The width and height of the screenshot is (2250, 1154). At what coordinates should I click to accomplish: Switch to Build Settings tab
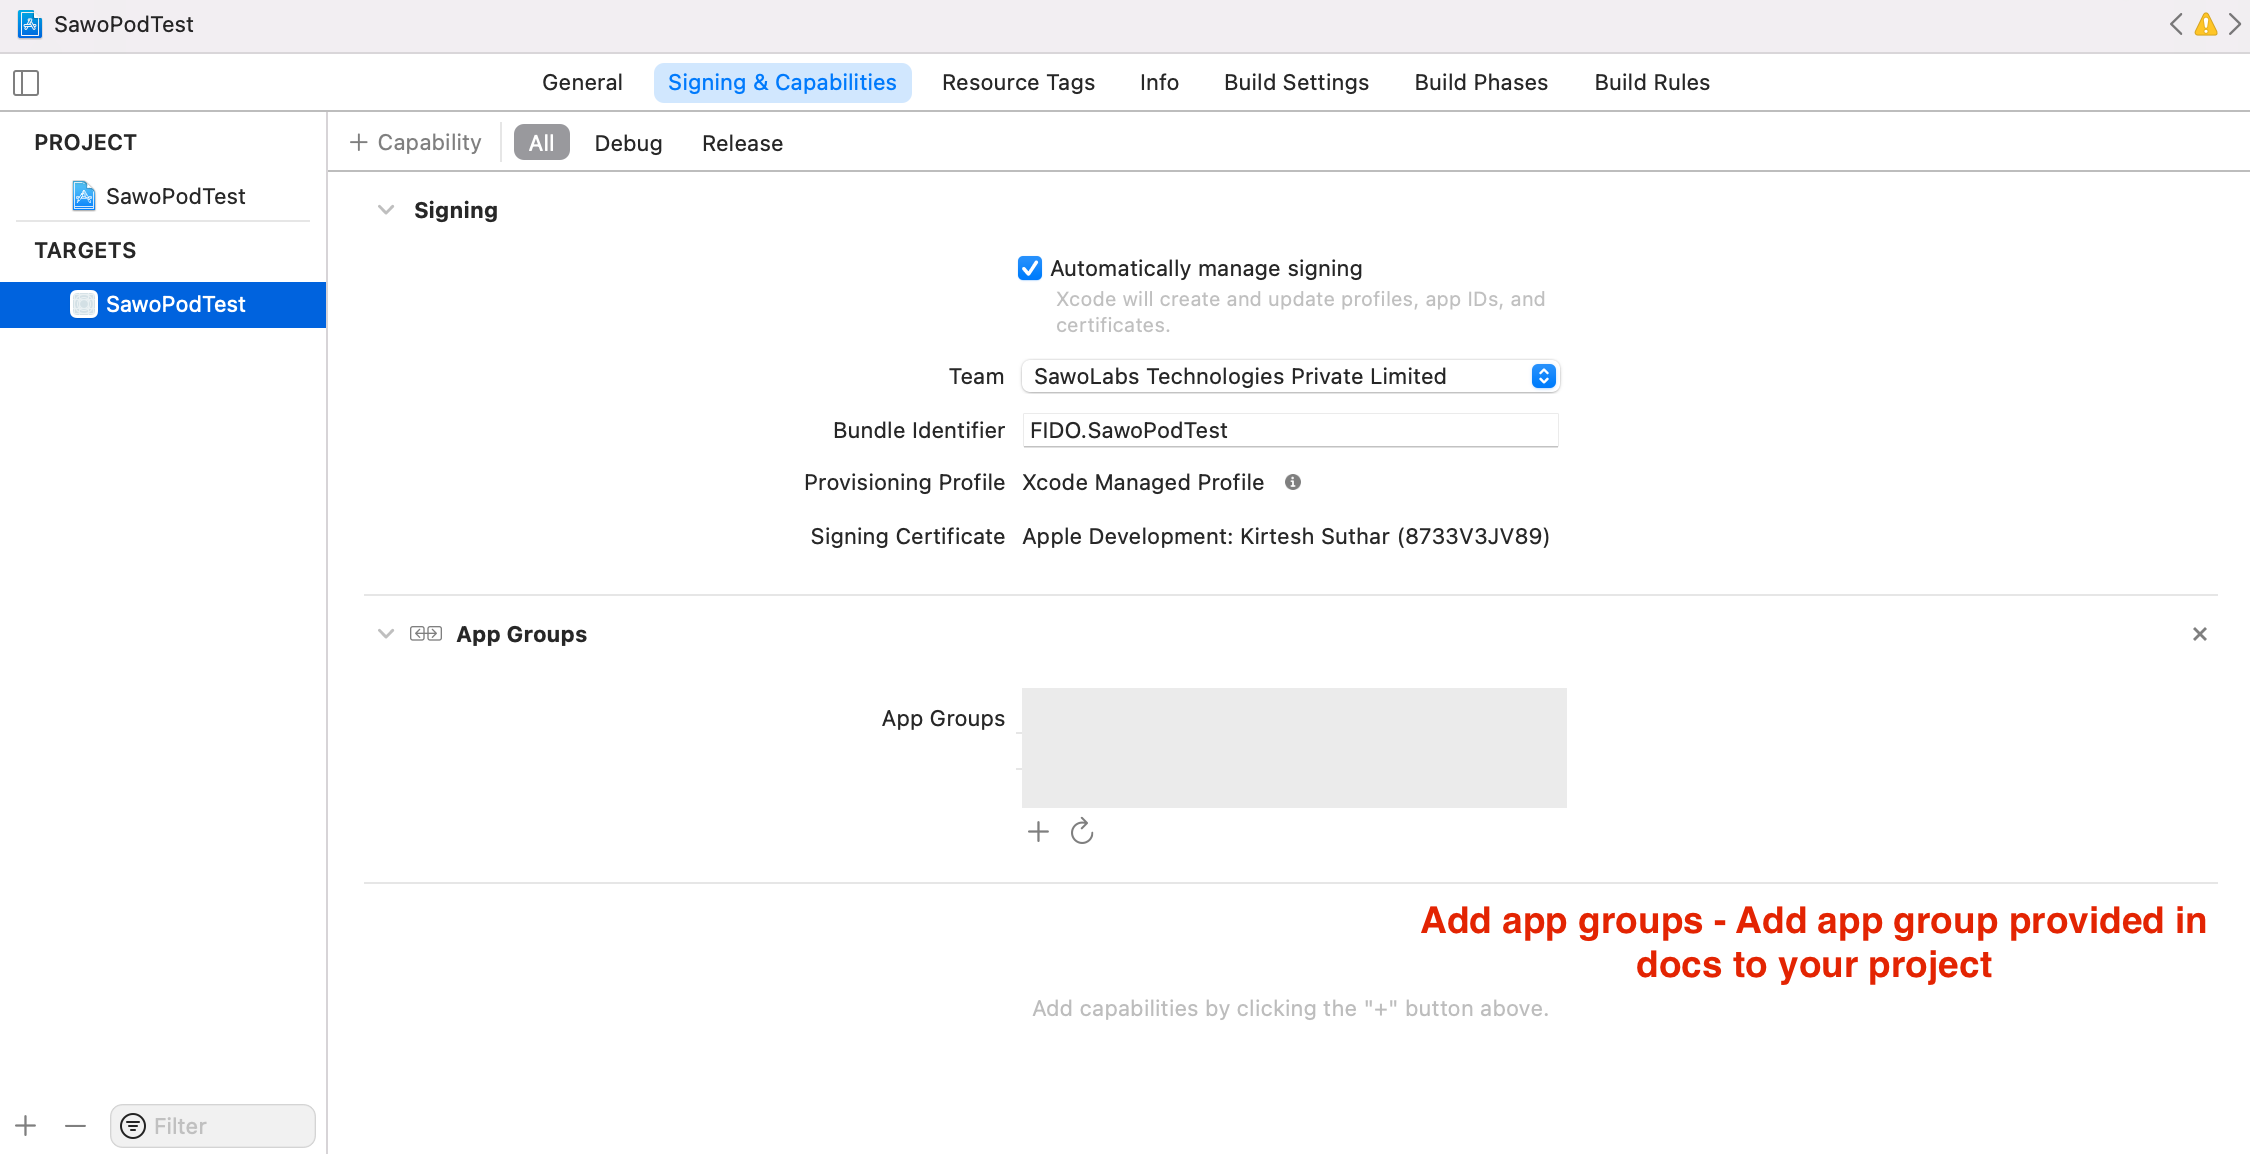click(x=1296, y=83)
